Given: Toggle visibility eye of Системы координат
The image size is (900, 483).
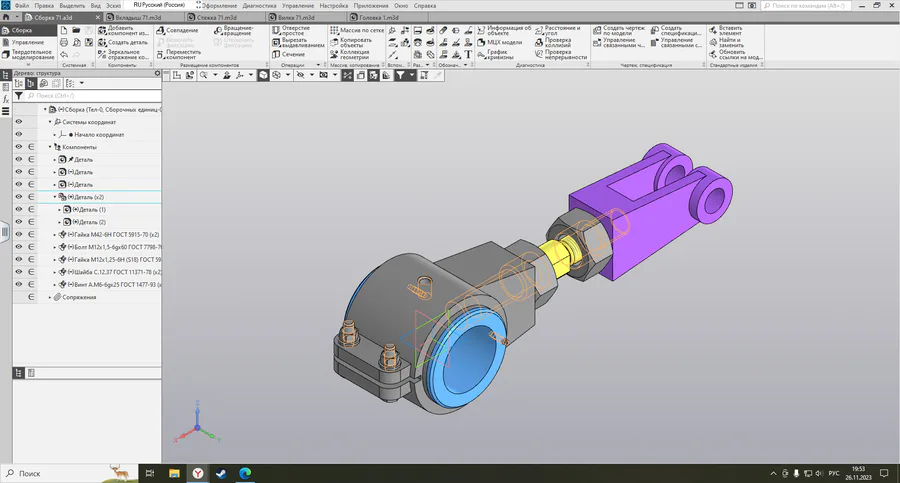Looking at the screenshot, I should click(x=19, y=122).
